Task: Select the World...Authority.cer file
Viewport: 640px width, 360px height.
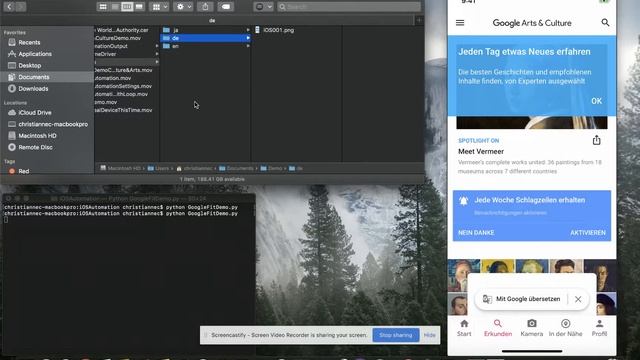Action: pos(122,30)
